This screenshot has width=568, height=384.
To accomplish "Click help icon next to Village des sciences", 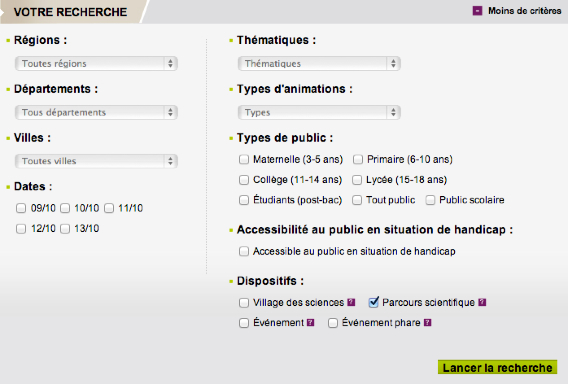I will pyautogui.click(x=351, y=302).
